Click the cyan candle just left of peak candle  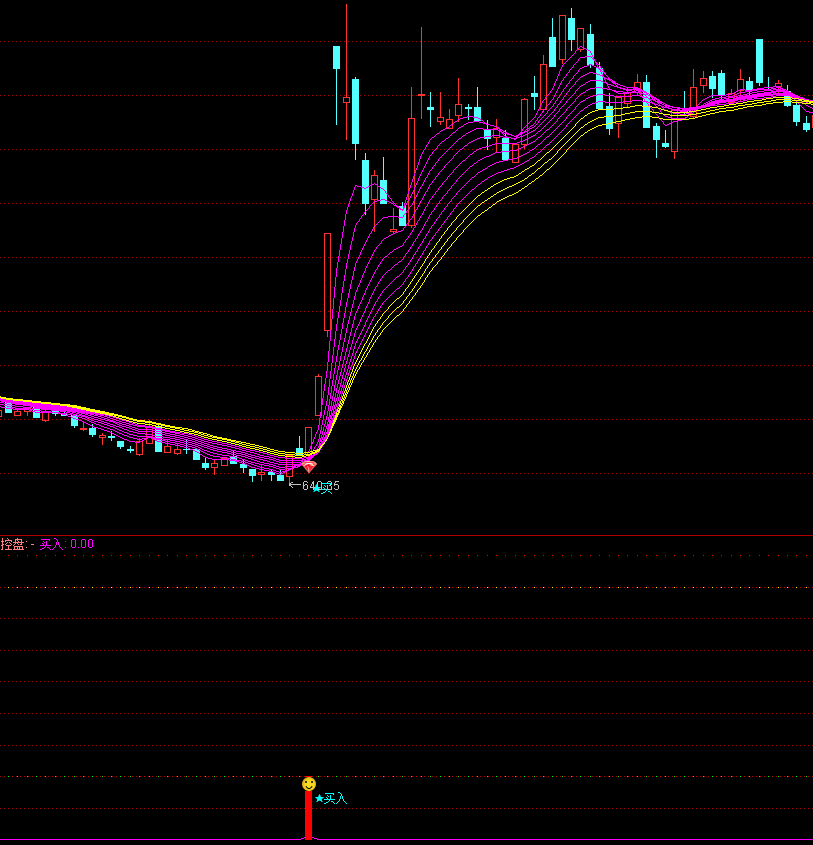point(552,52)
